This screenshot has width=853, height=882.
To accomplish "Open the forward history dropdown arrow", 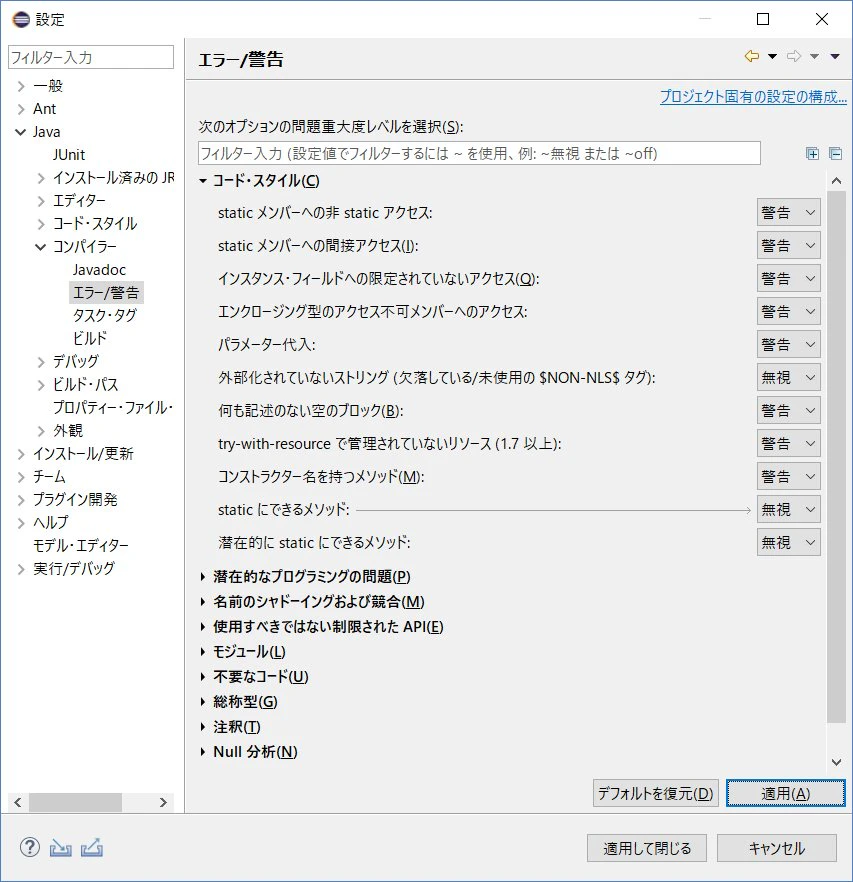I will 814,56.
